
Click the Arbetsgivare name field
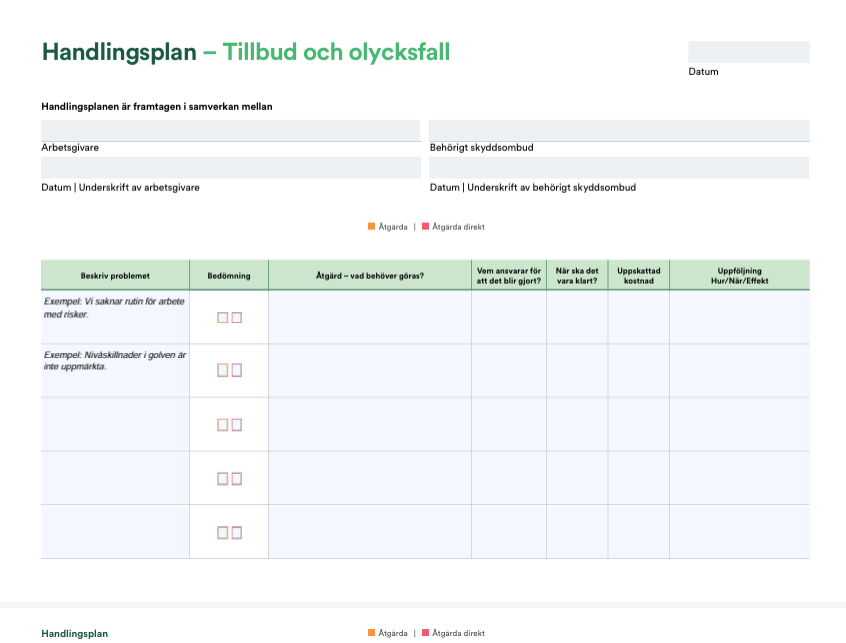tap(230, 131)
